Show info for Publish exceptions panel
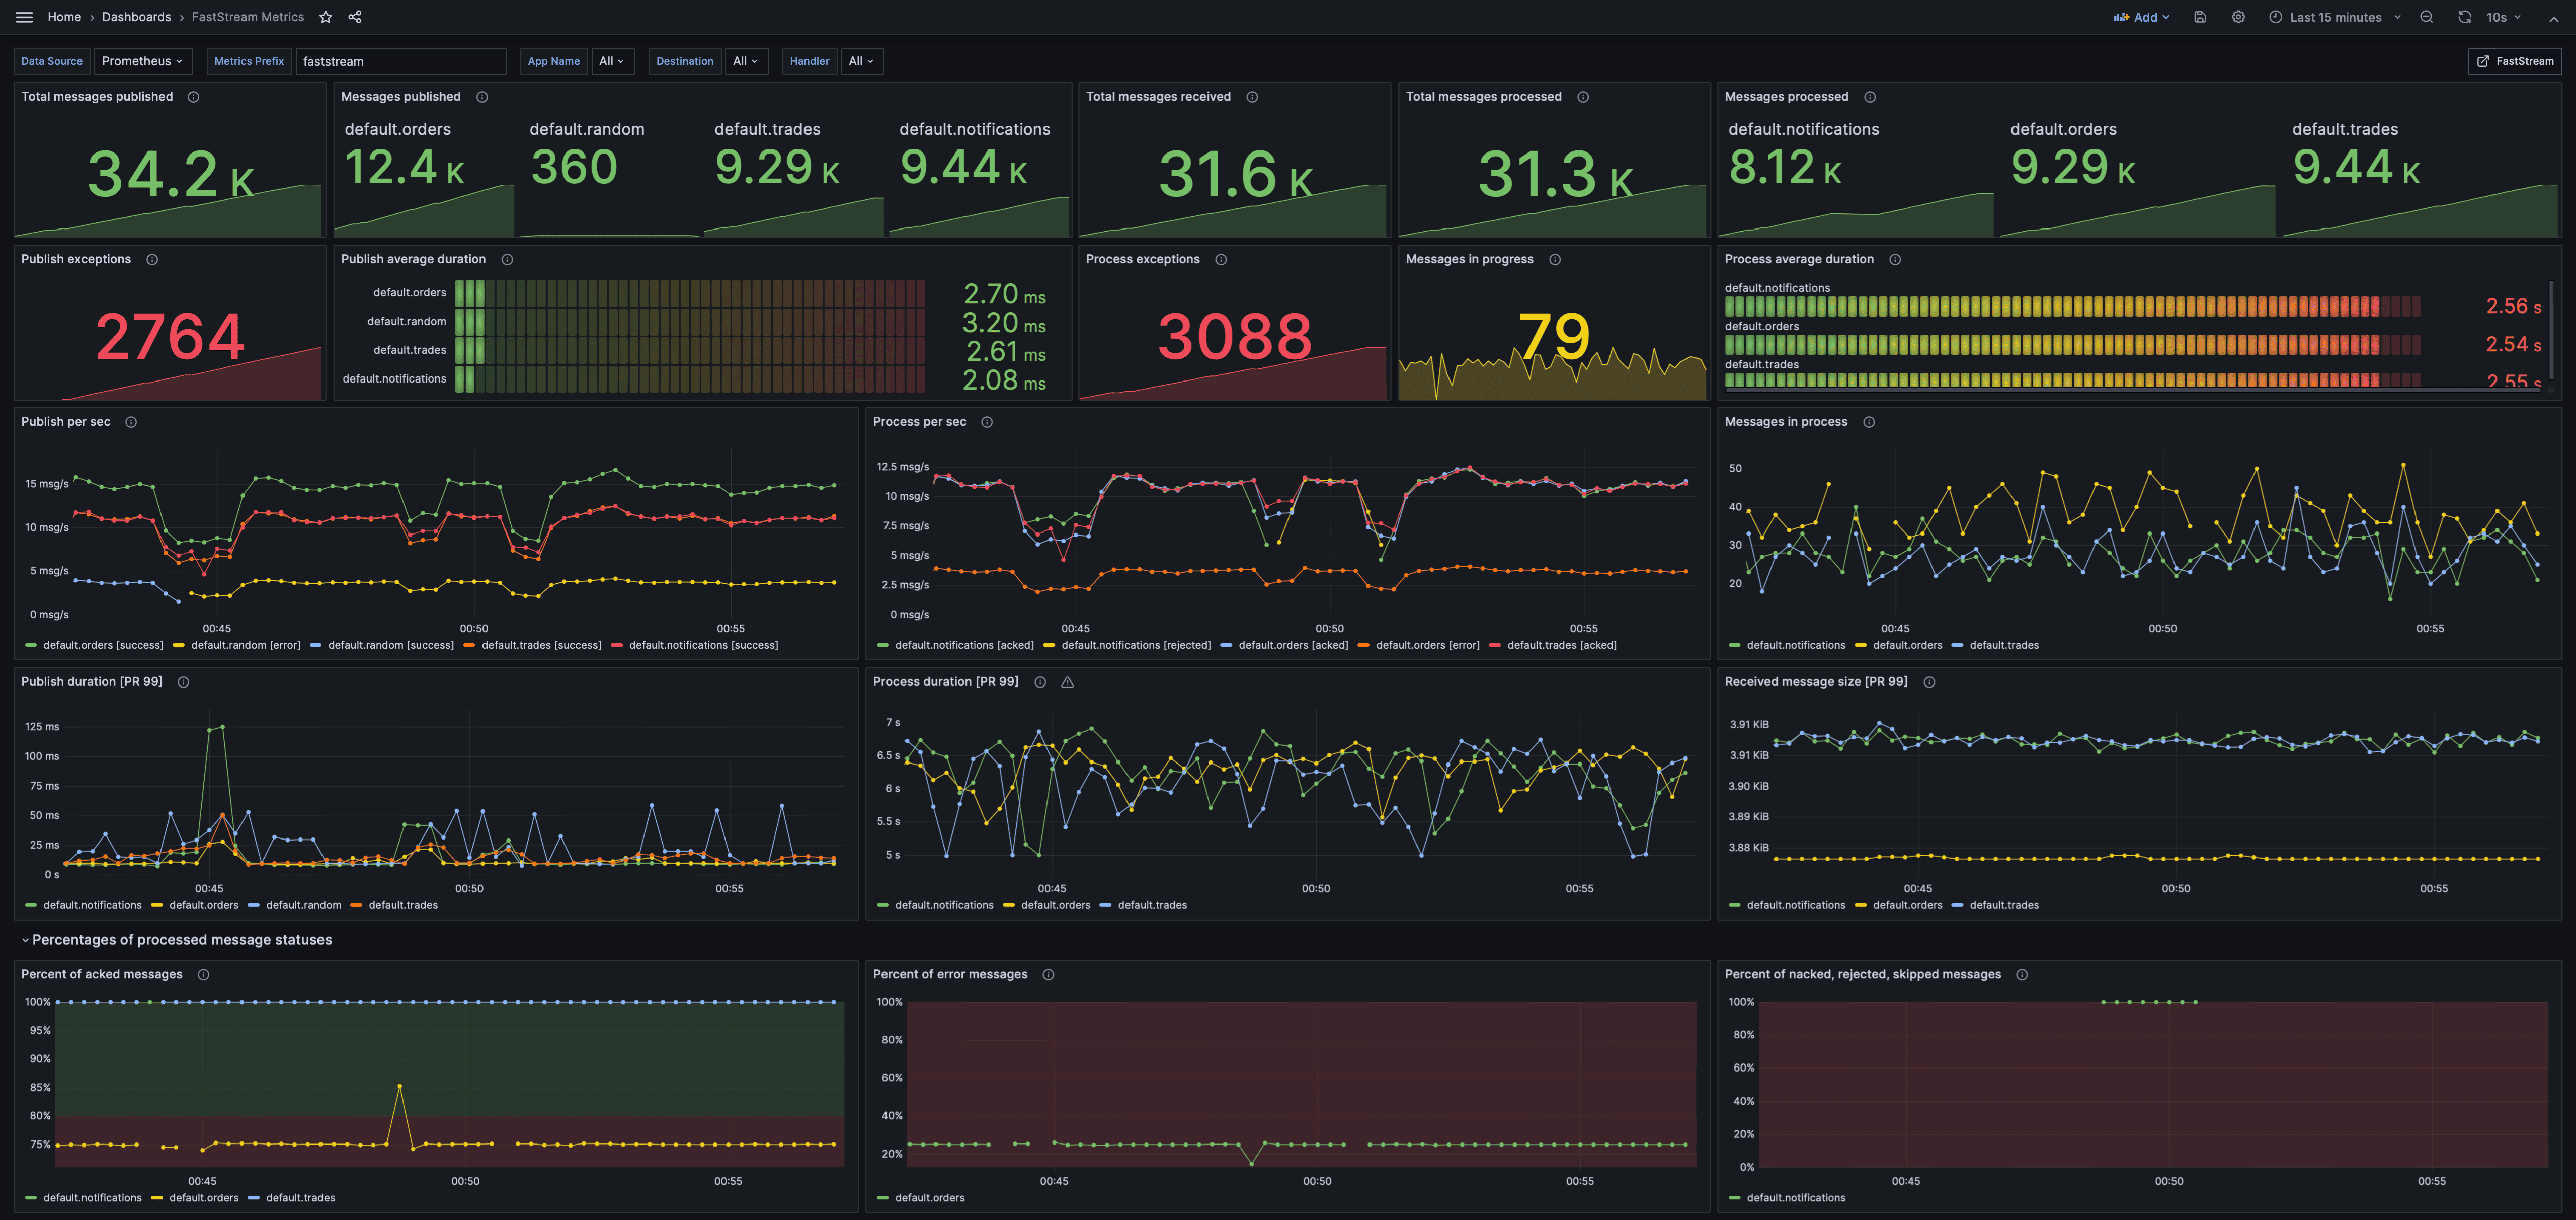This screenshot has width=2576, height=1220. tap(152, 260)
